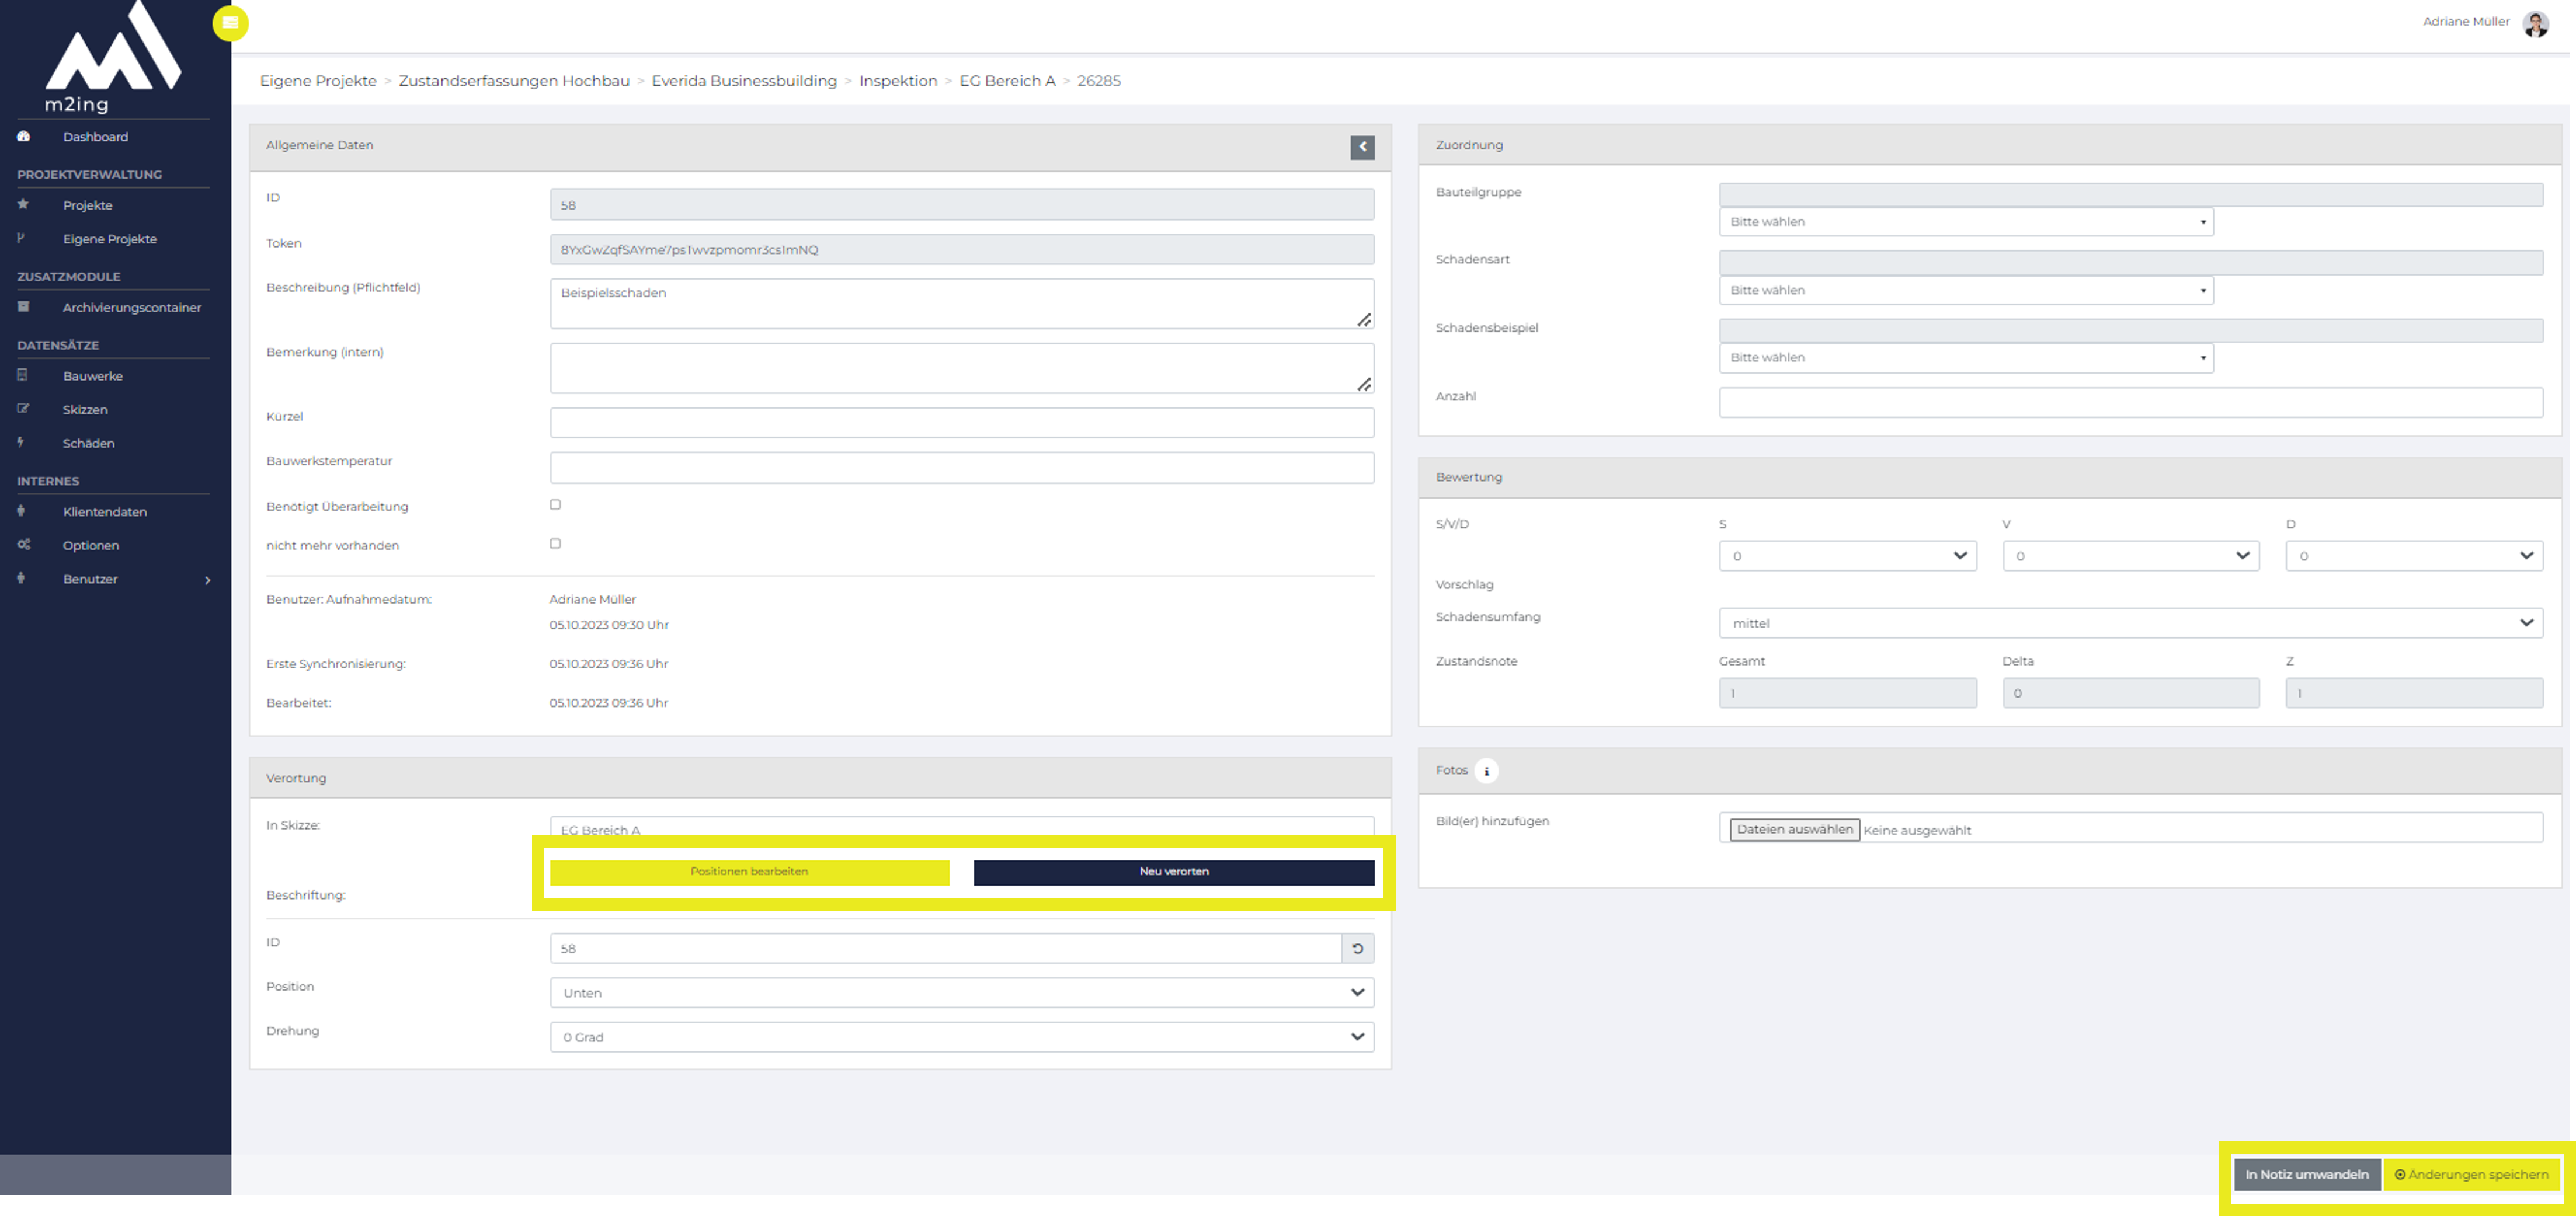Click the star icon next to Projekte
This screenshot has height=1216, width=2576.
coord(23,205)
